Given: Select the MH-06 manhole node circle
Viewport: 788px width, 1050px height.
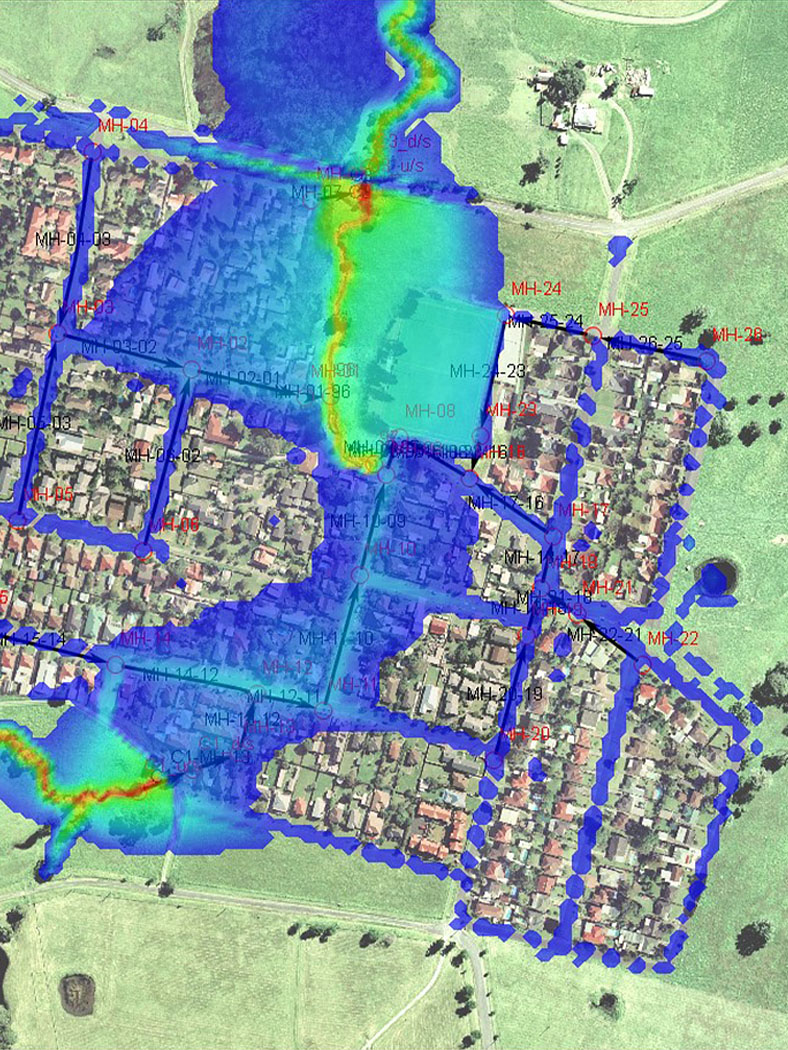Looking at the screenshot, I should [x=143, y=551].
